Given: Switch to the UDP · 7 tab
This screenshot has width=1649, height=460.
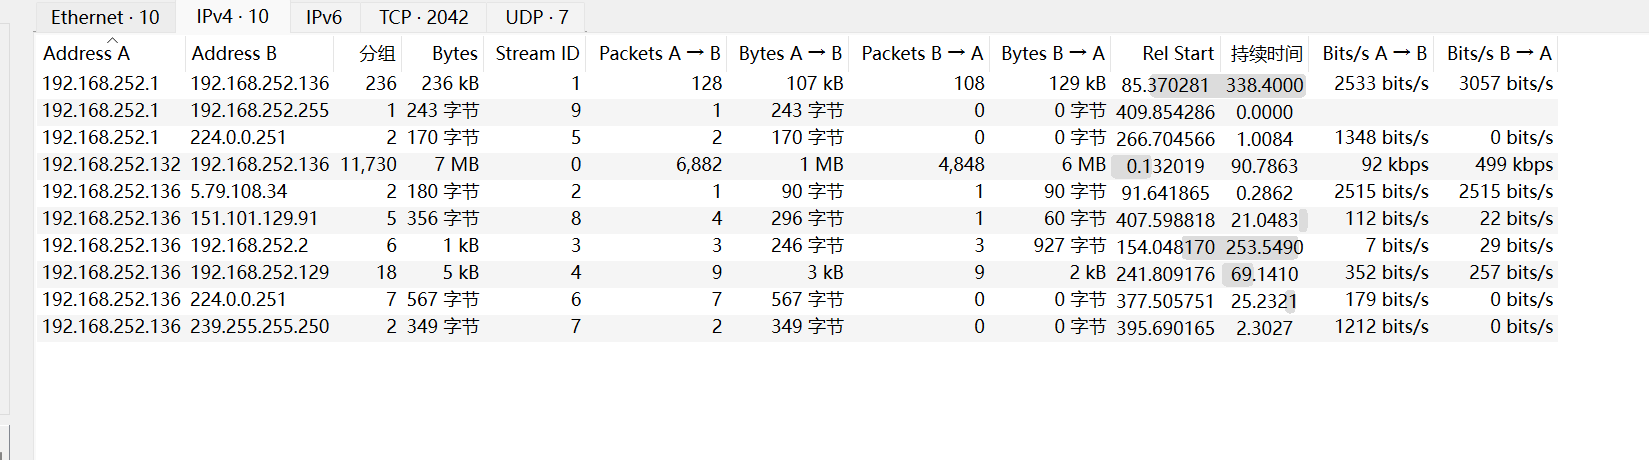Looking at the screenshot, I should [536, 17].
